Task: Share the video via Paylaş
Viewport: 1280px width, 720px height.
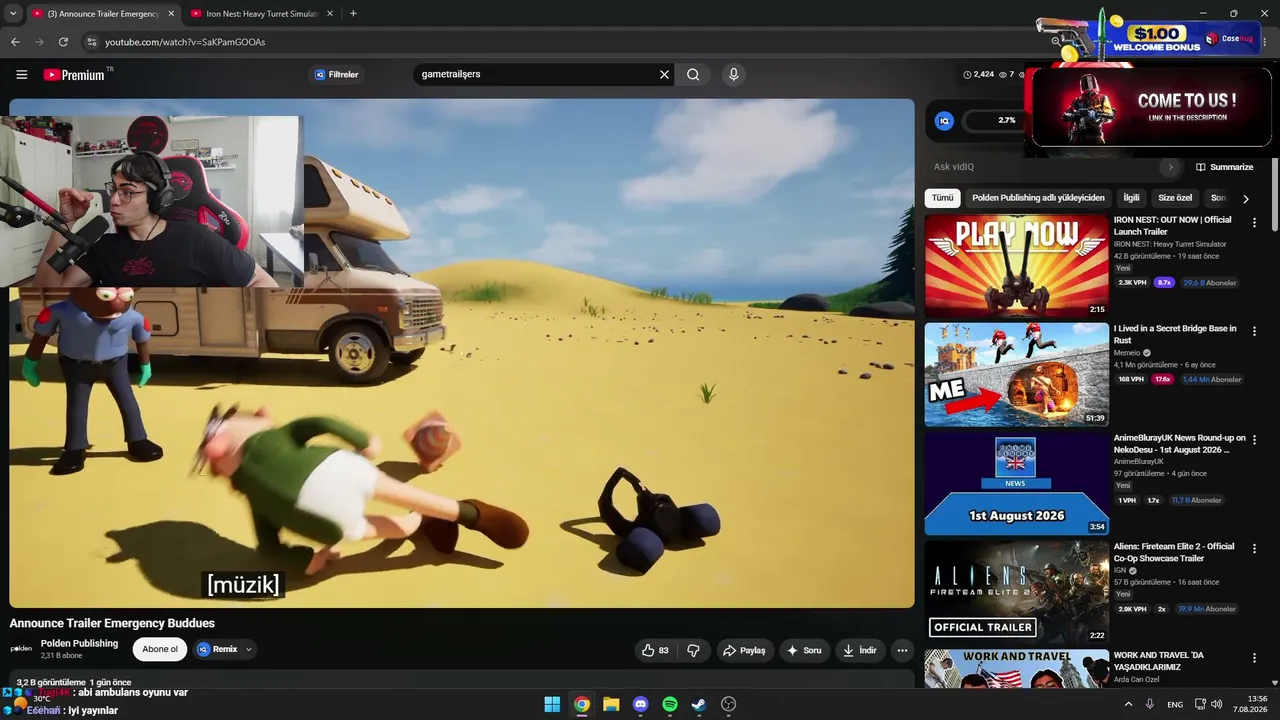Action: (x=744, y=650)
